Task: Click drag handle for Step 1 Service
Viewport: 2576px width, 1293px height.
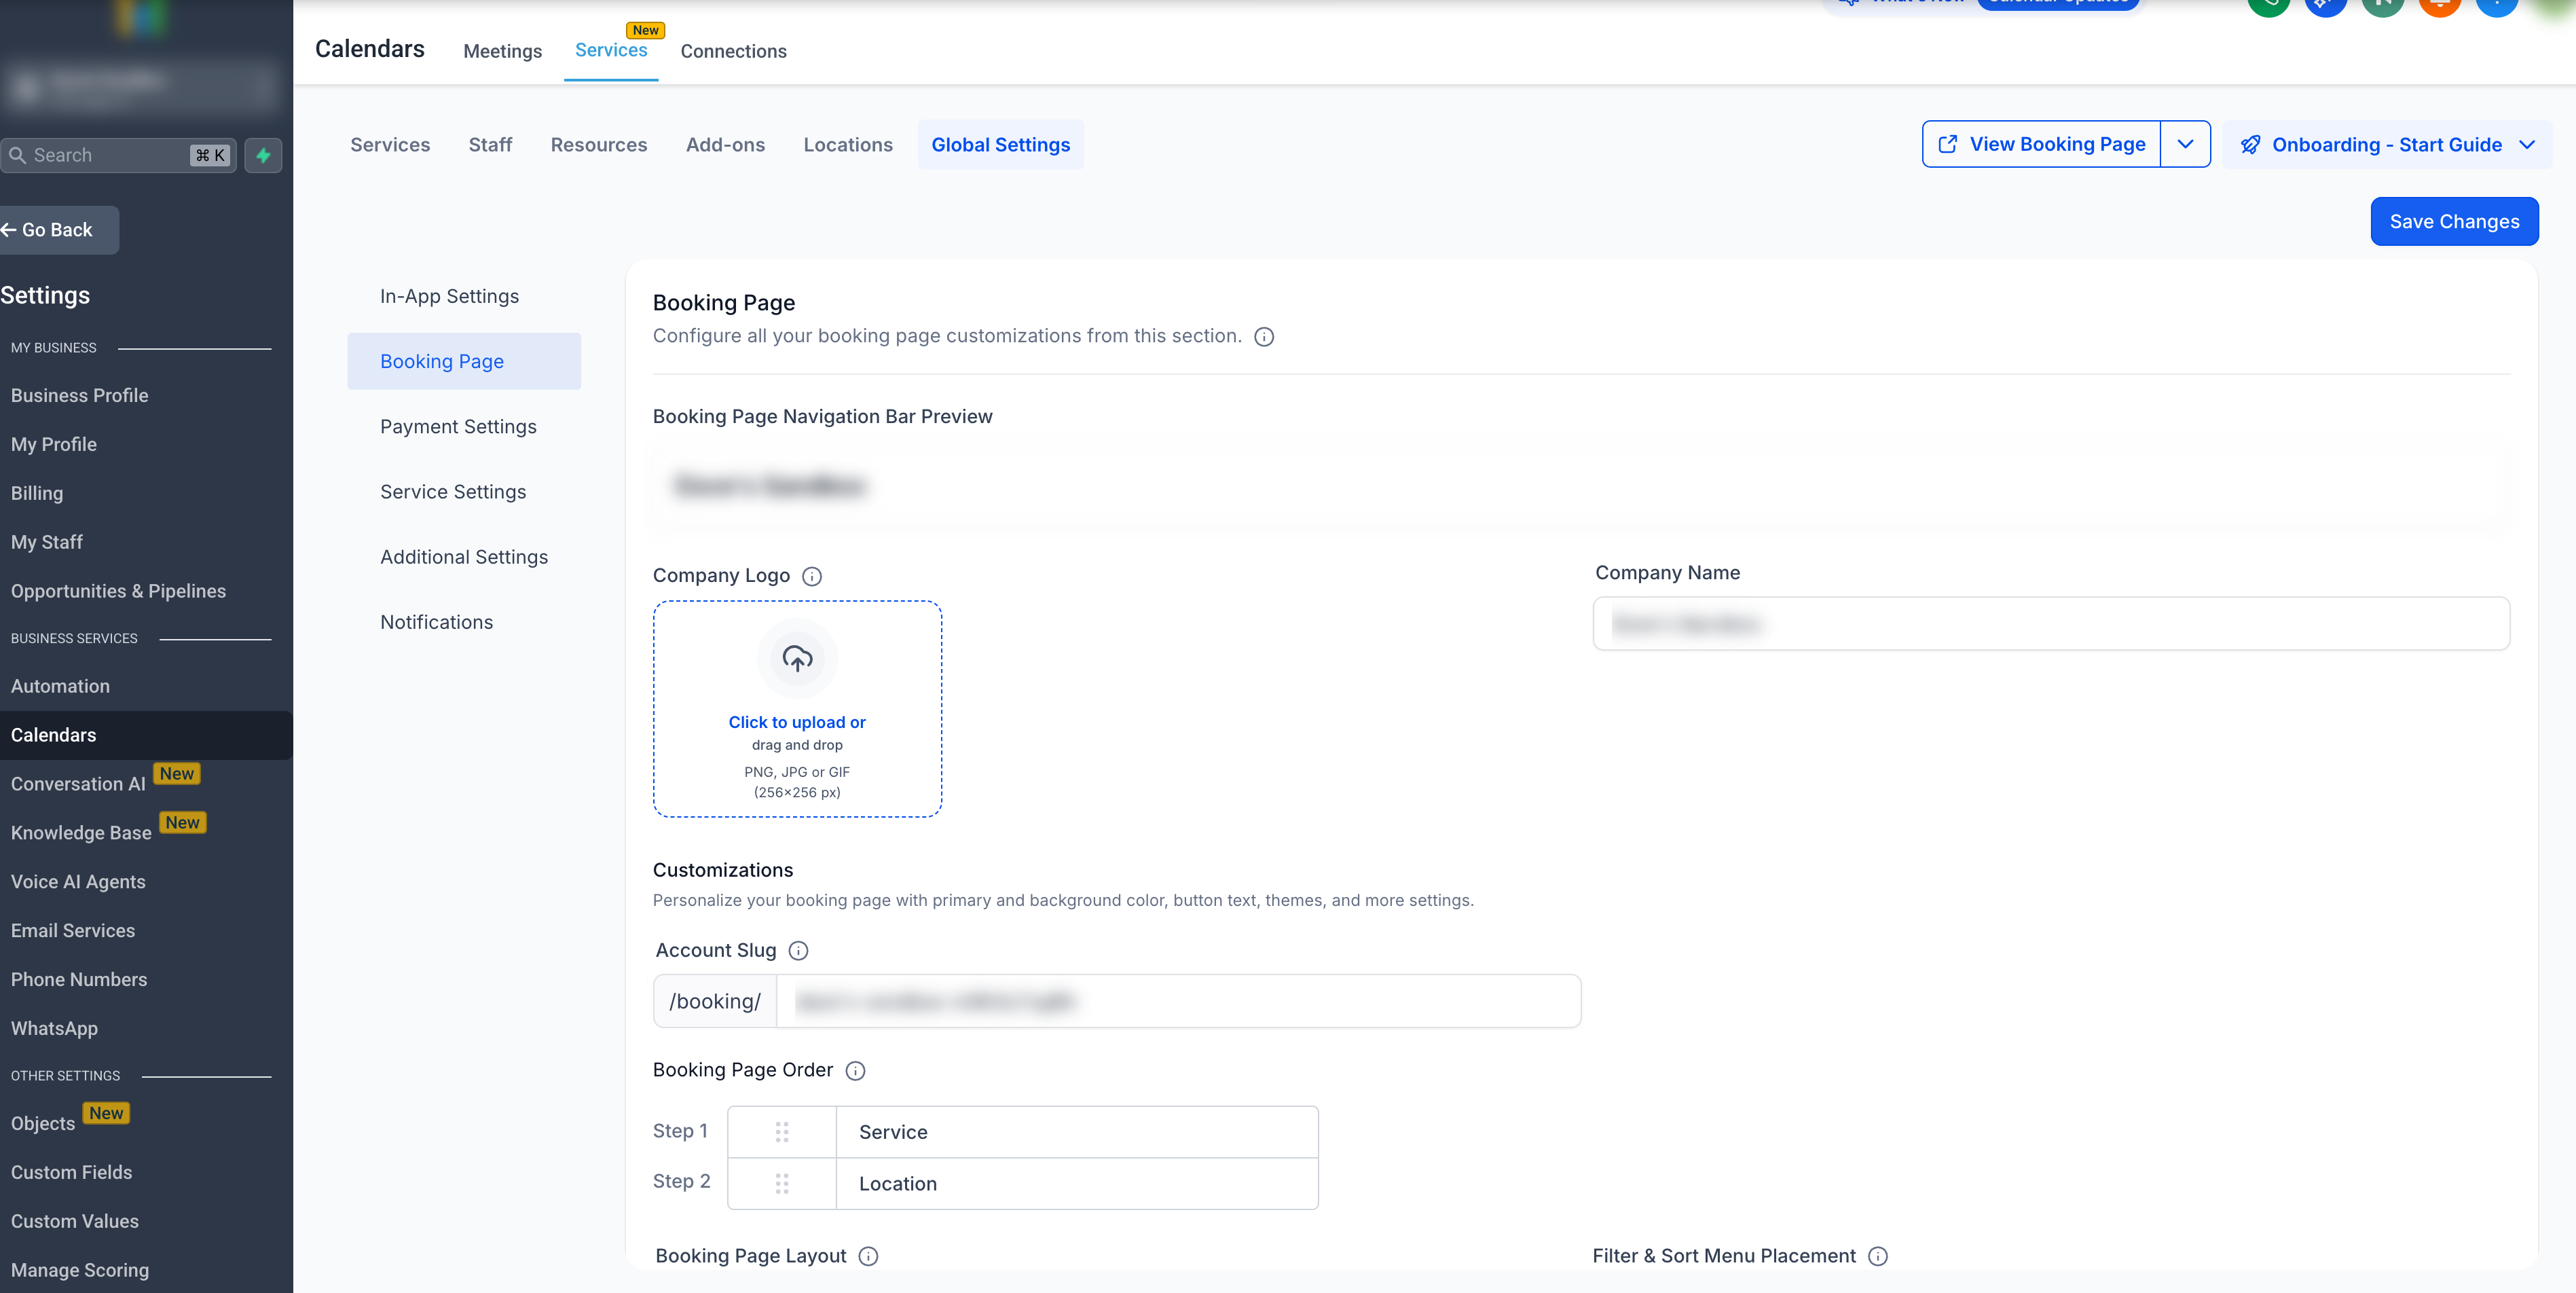Action: click(x=782, y=1132)
